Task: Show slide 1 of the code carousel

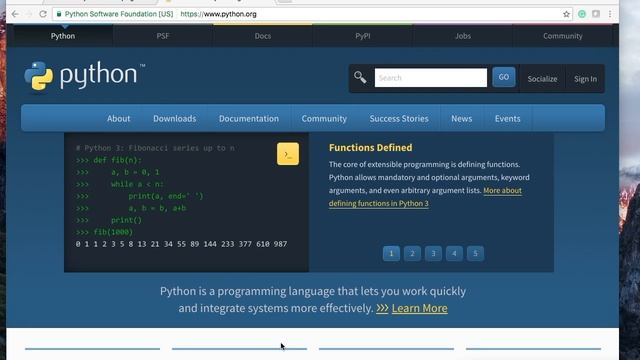Action: [x=391, y=253]
